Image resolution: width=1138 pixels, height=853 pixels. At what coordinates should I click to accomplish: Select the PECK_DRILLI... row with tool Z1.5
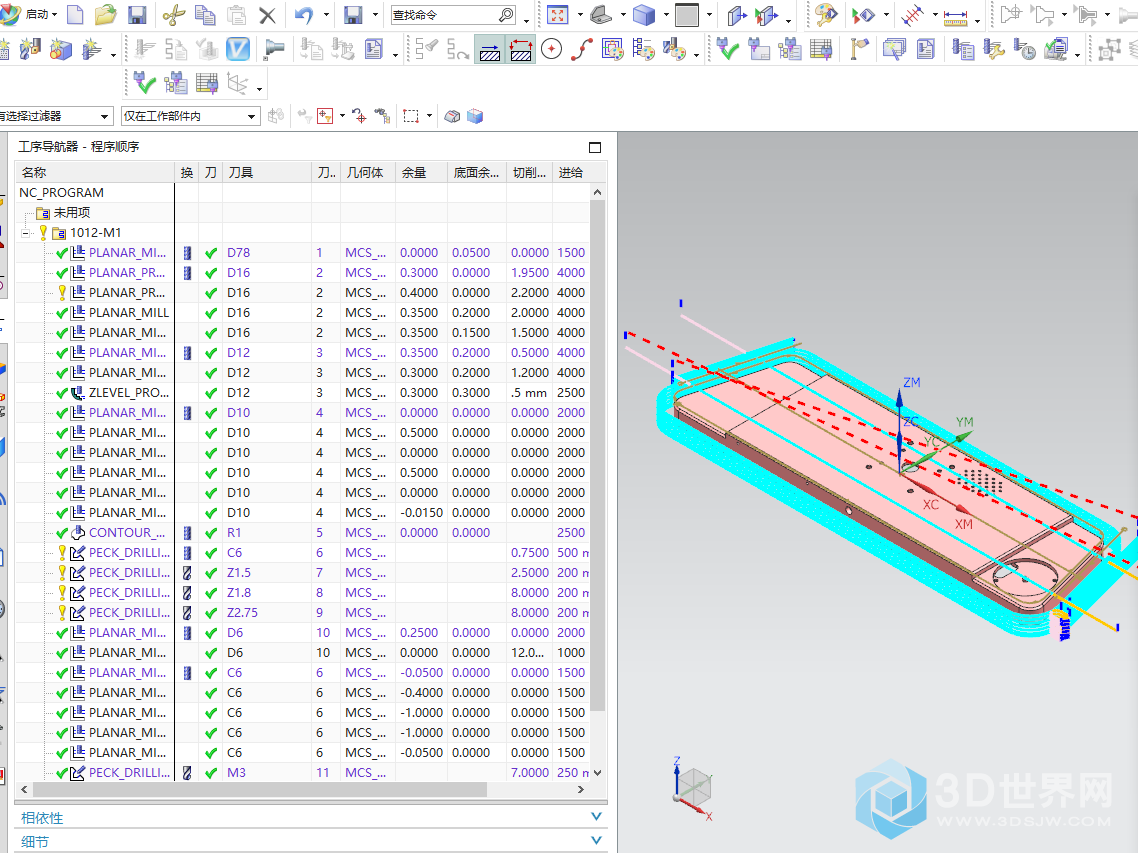pos(129,573)
